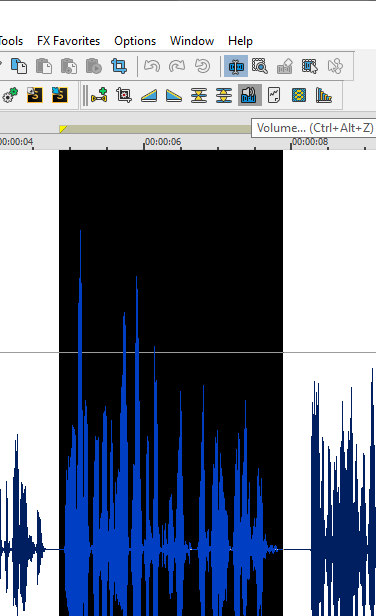Select the highlighted Edit tool icon

point(236,66)
